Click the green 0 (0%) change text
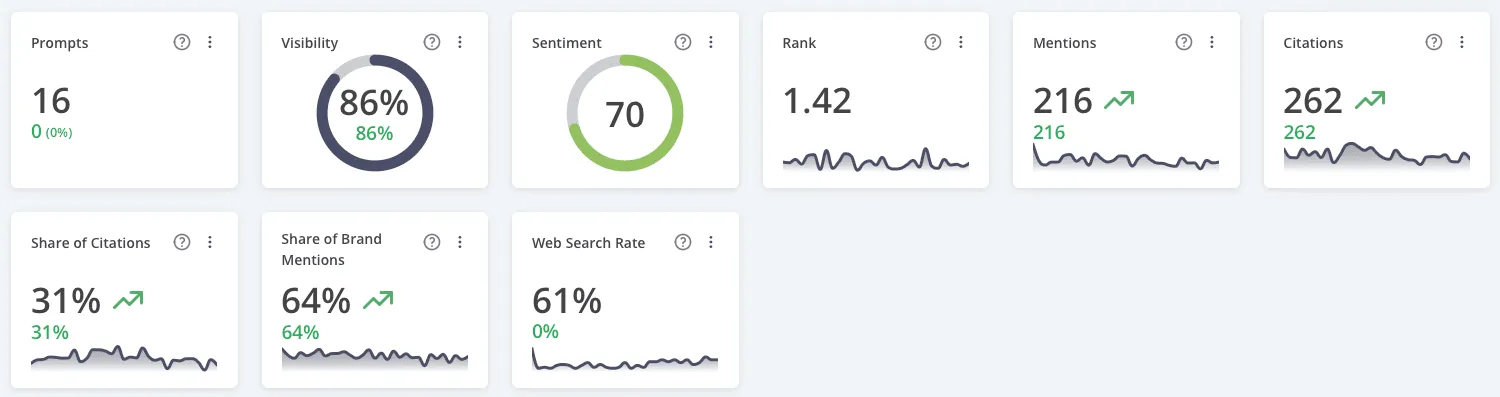This screenshot has width=1500, height=397. pos(52,132)
